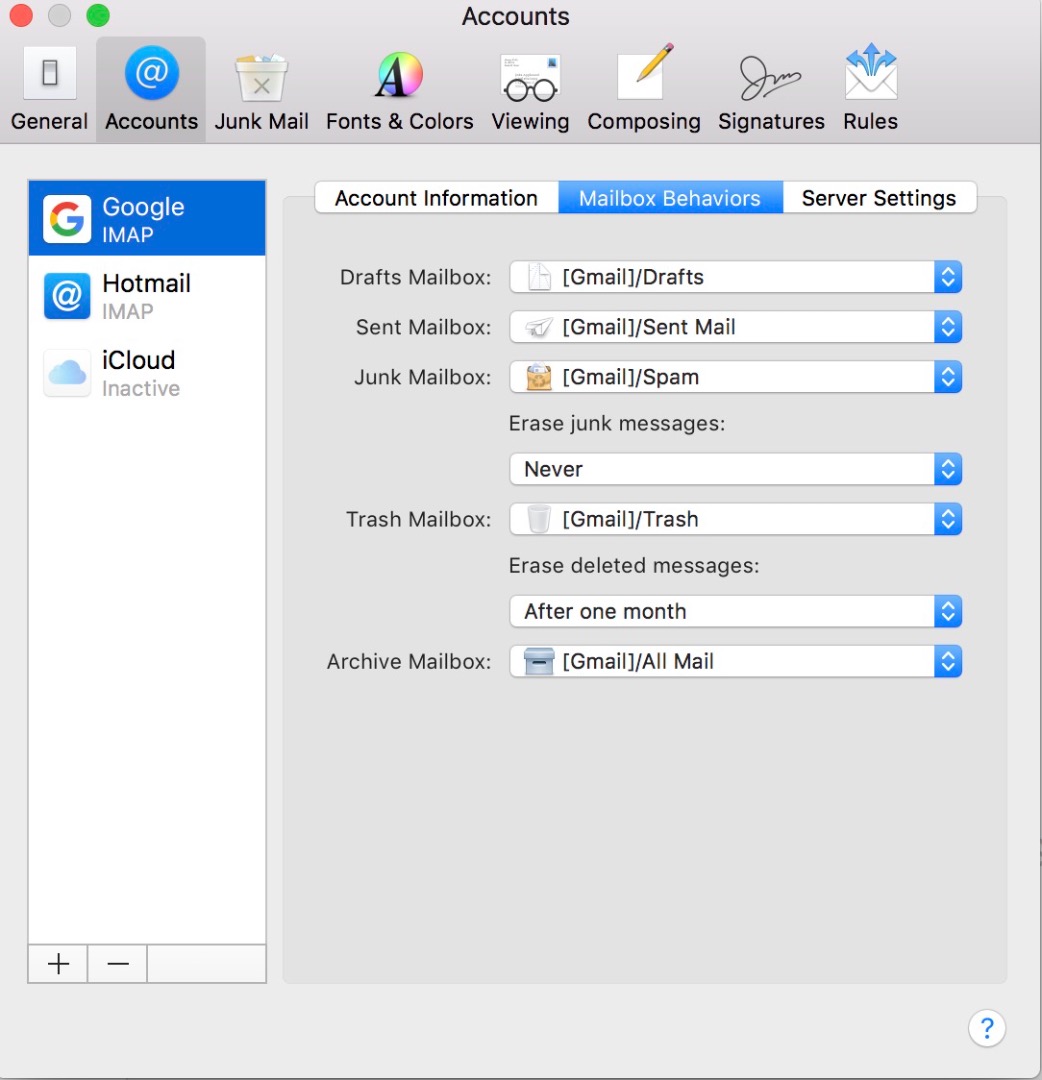This screenshot has height=1080, width=1042.
Task: Open the Erase deleted messages dropdown
Action: pyautogui.click(x=736, y=611)
